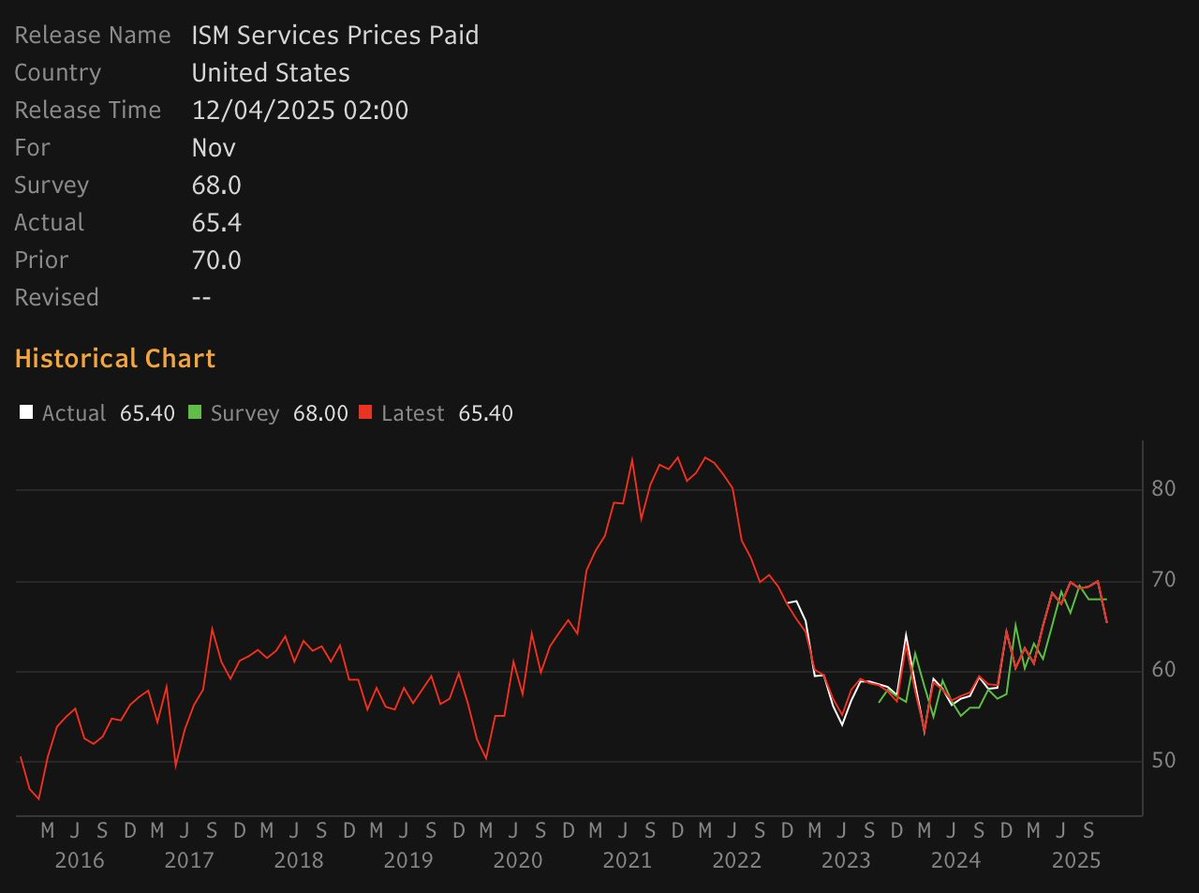Screen dimensions: 1199x893
Task: Click the red line peak in 2021
Action: pyautogui.click(x=633, y=456)
